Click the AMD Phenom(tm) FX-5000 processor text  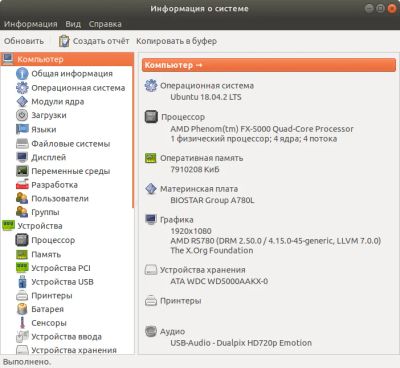tap(262, 129)
